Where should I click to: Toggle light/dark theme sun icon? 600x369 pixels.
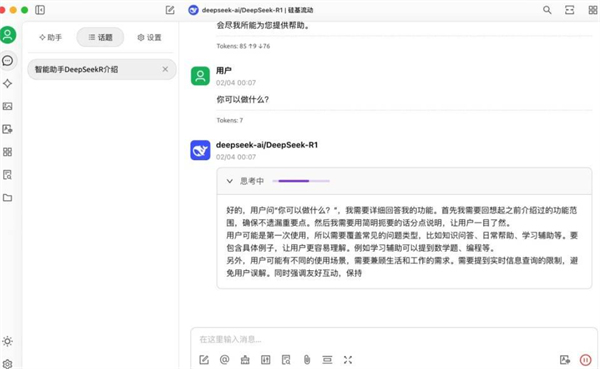pos(7,341)
